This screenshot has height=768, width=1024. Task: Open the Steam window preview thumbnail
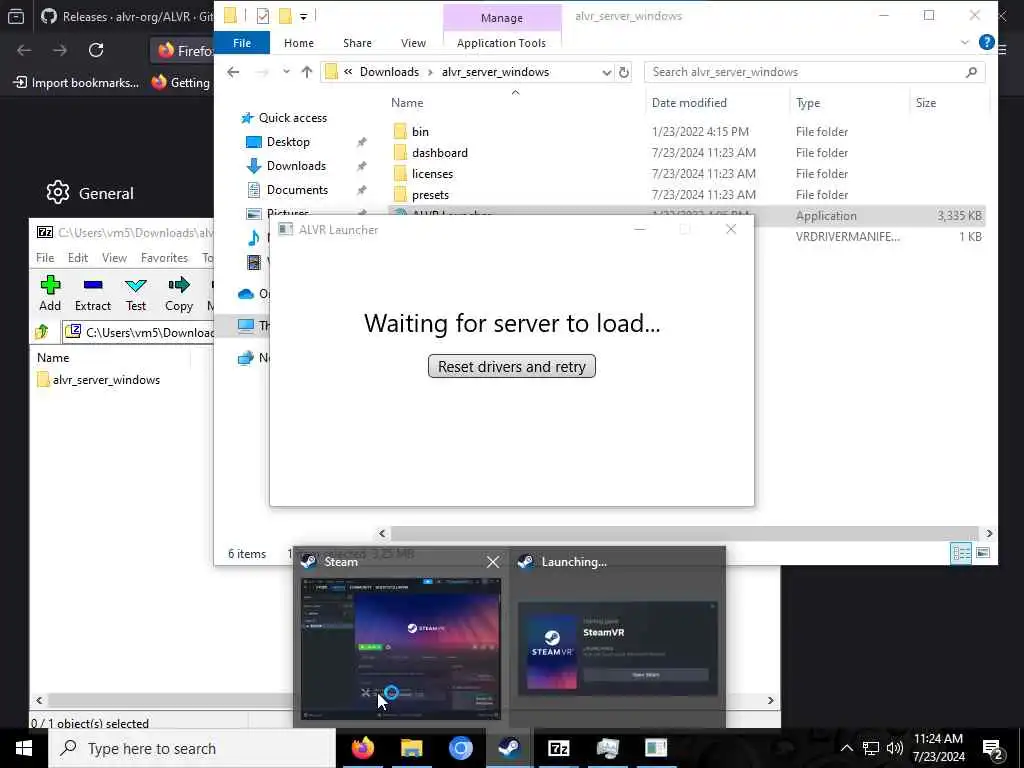[401, 649]
